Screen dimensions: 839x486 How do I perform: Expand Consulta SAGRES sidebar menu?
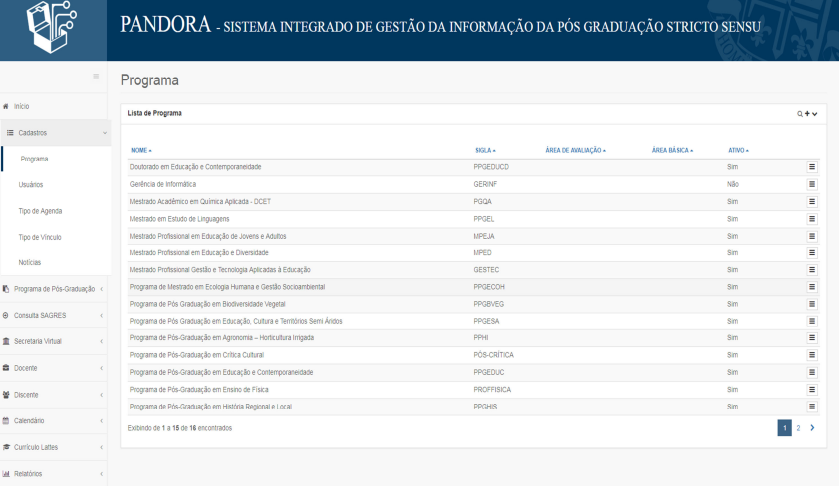click(54, 316)
